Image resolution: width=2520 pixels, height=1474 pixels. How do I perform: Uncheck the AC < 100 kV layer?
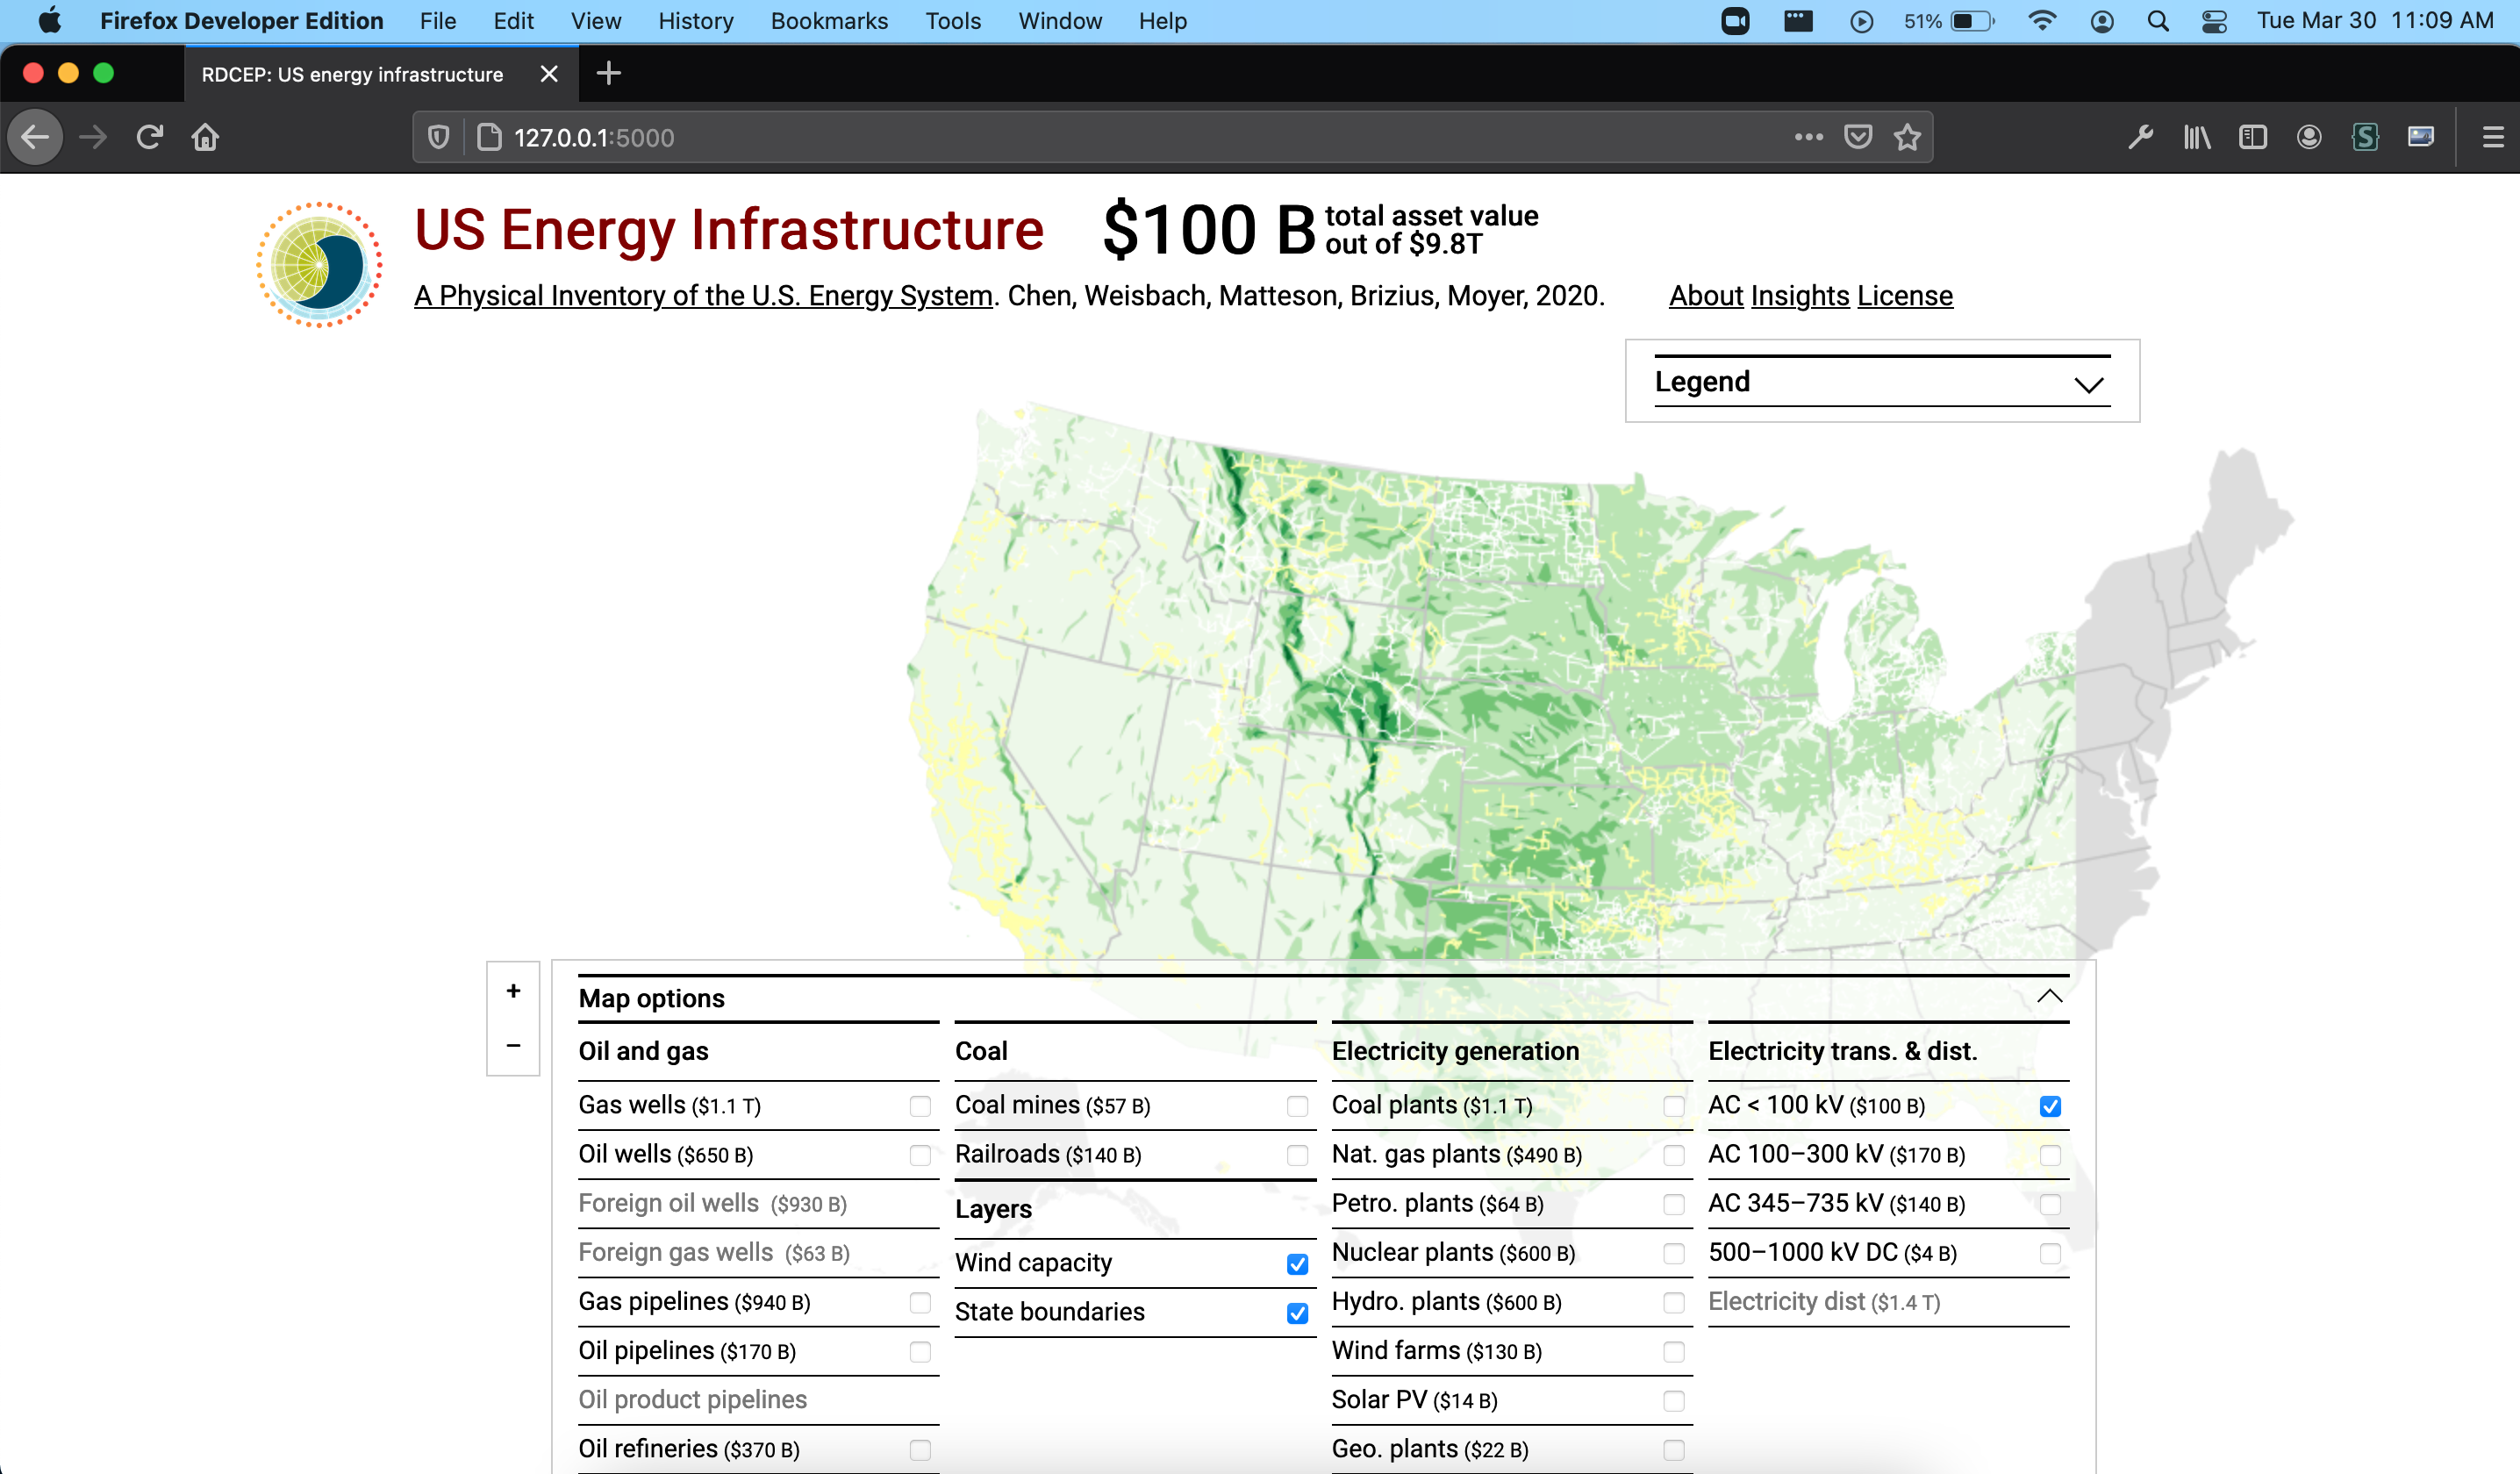[2051, 1106]
